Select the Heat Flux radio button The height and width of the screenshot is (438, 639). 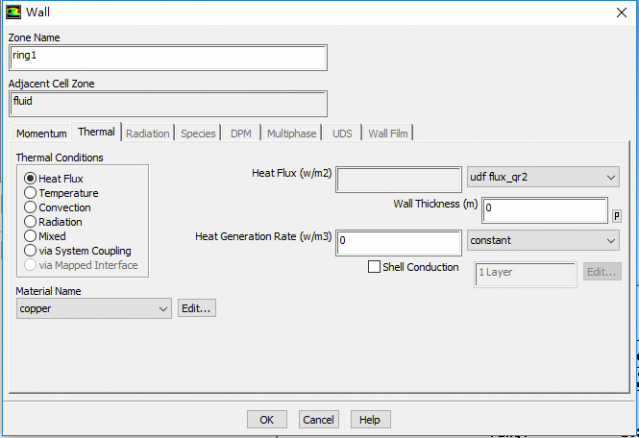point(30,179)
